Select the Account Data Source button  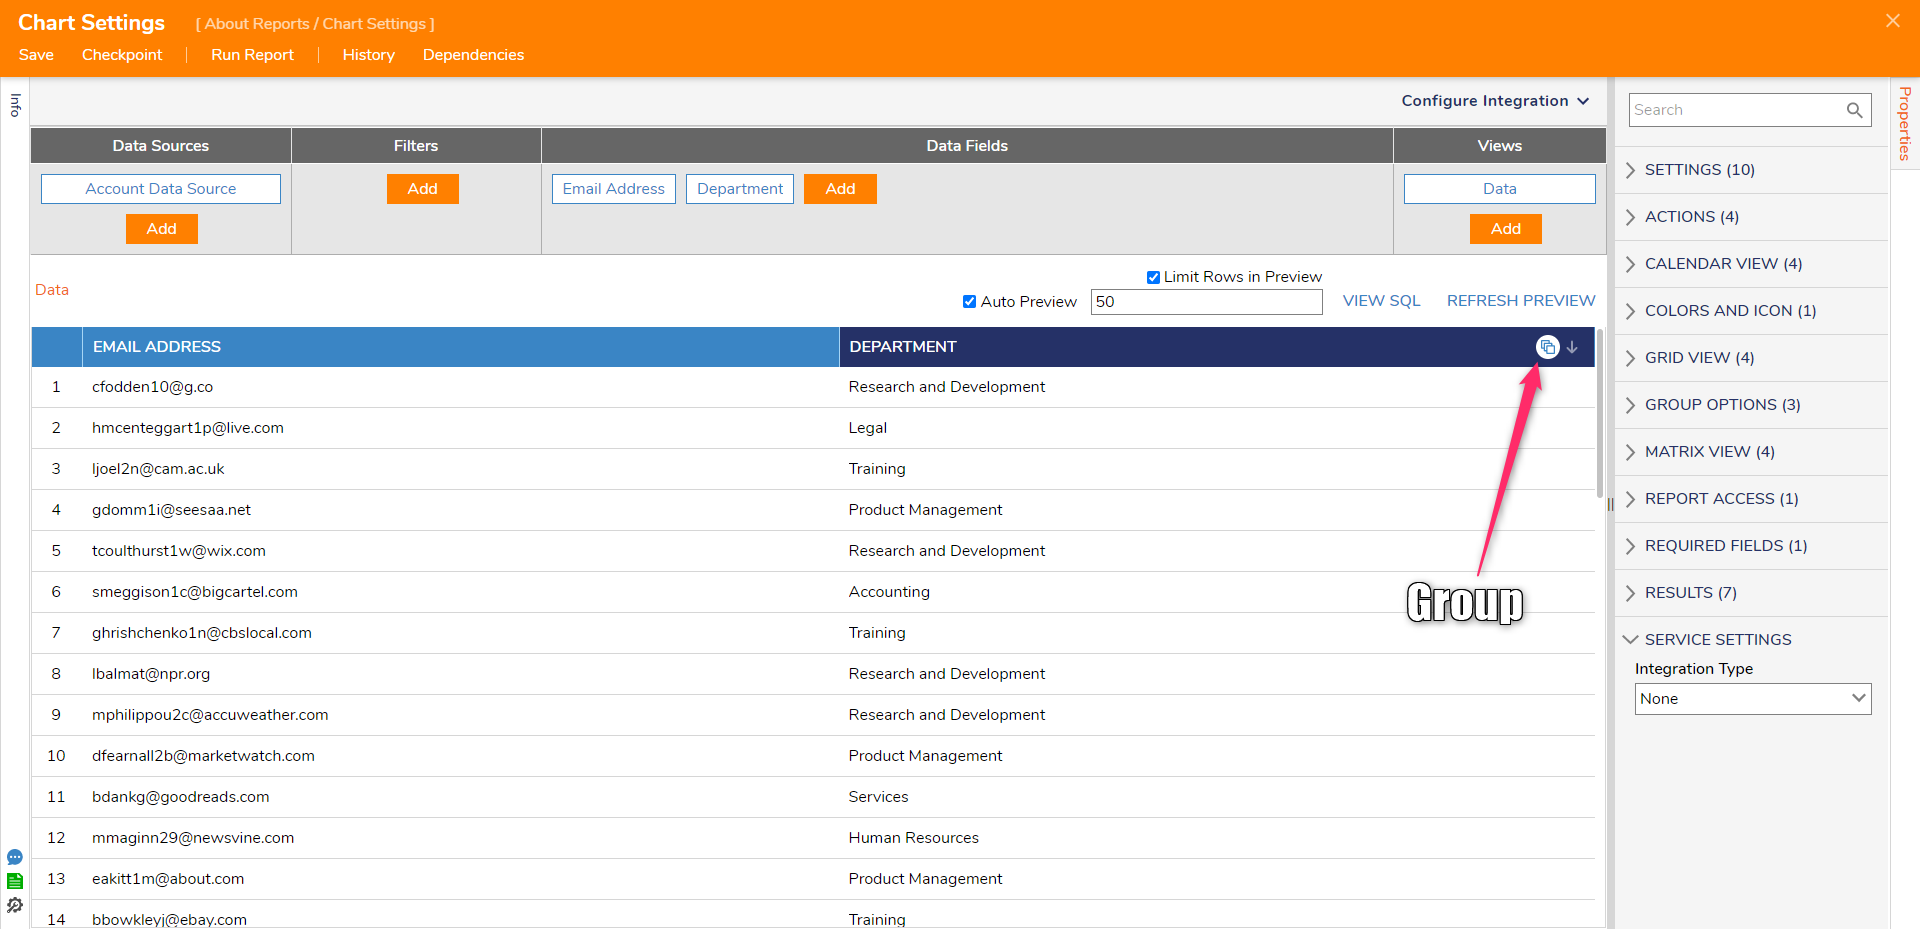(x=161, y=189)
